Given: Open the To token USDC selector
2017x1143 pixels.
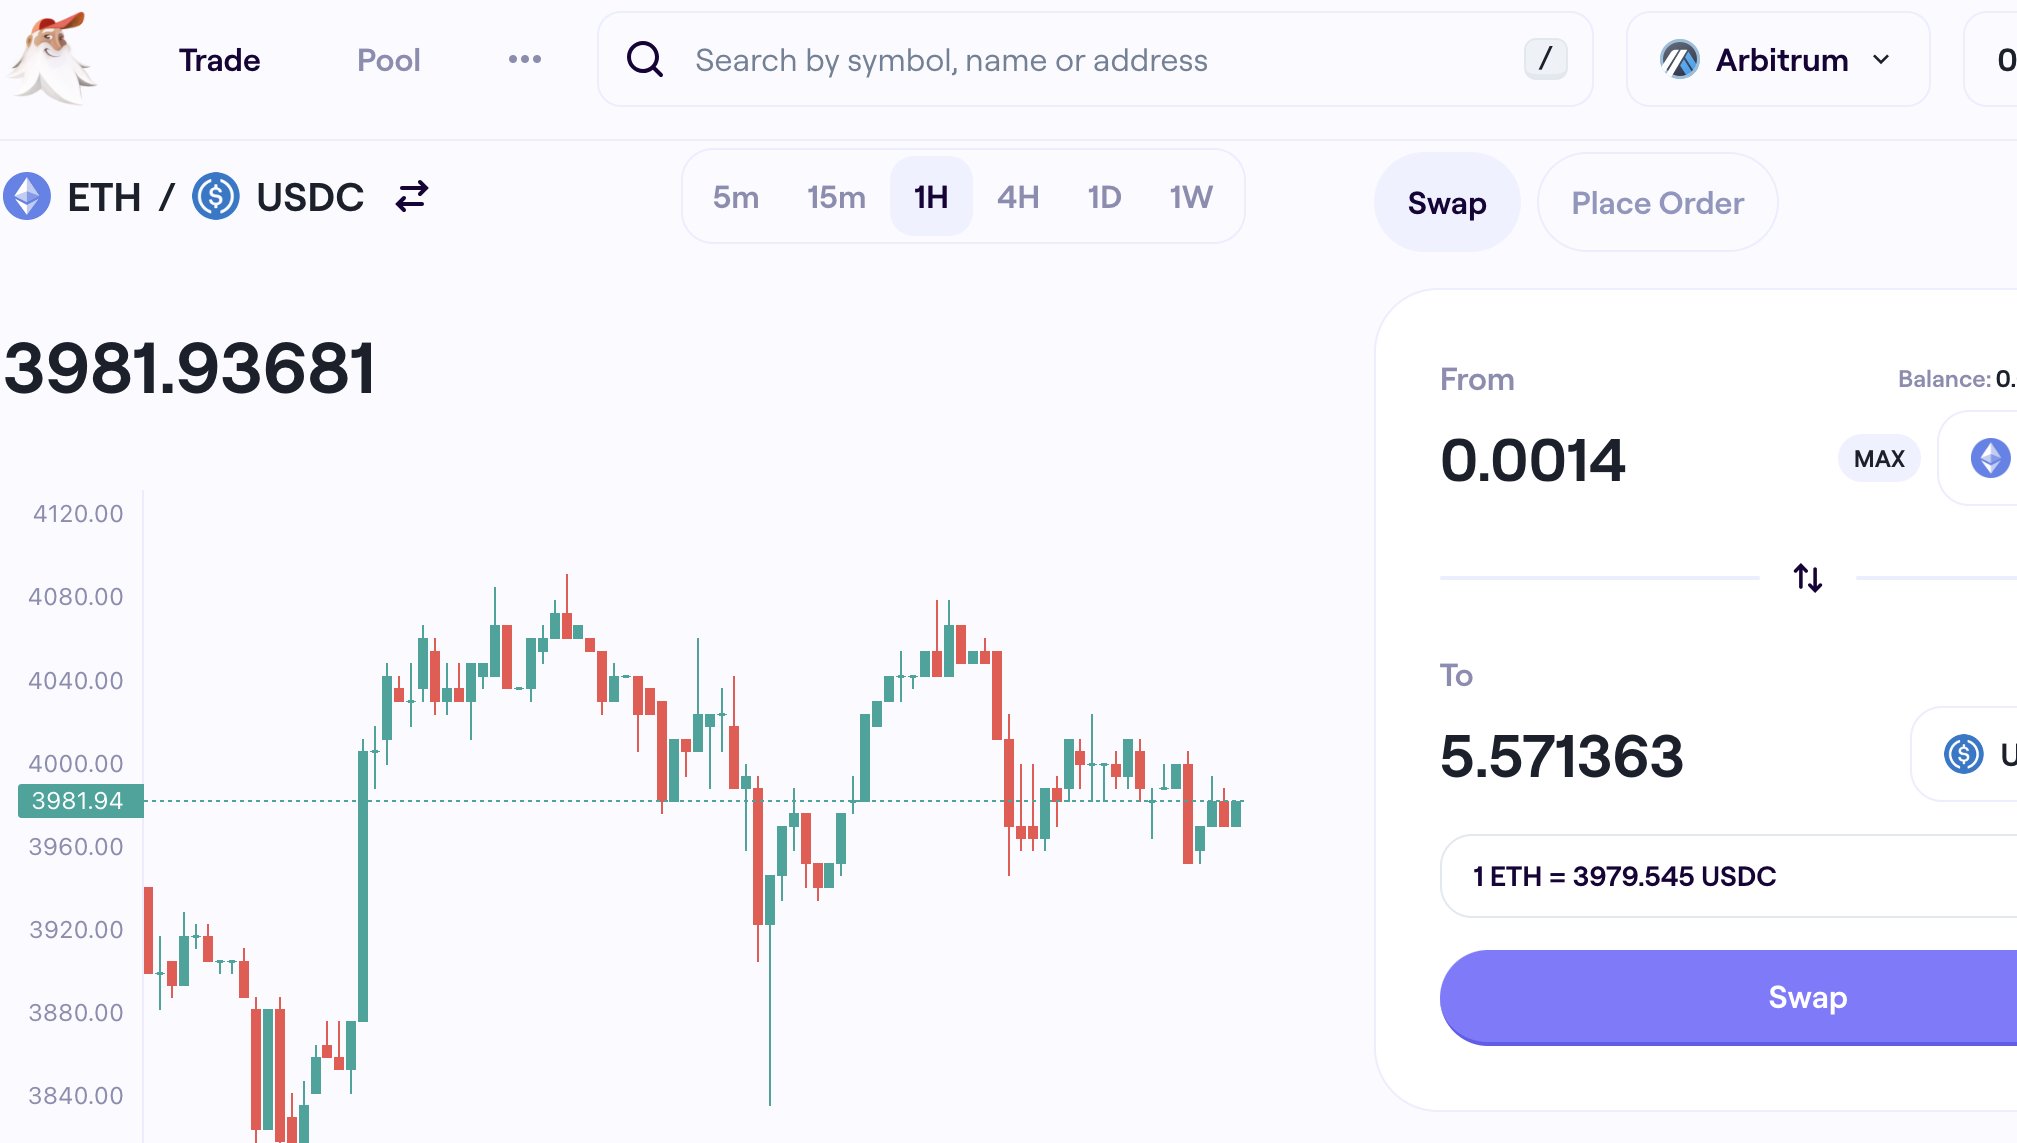Looking at the screenshot, I should [x=1975, y=754].
